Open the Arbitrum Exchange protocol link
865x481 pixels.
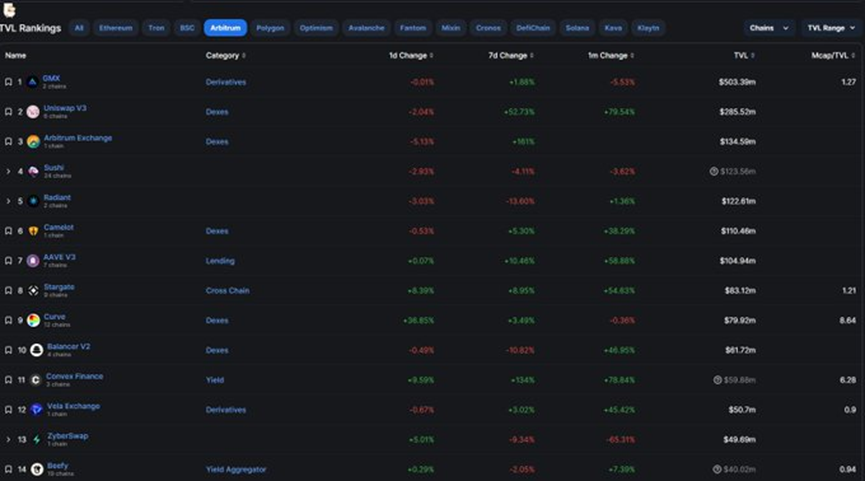click(x=78, y=138)
